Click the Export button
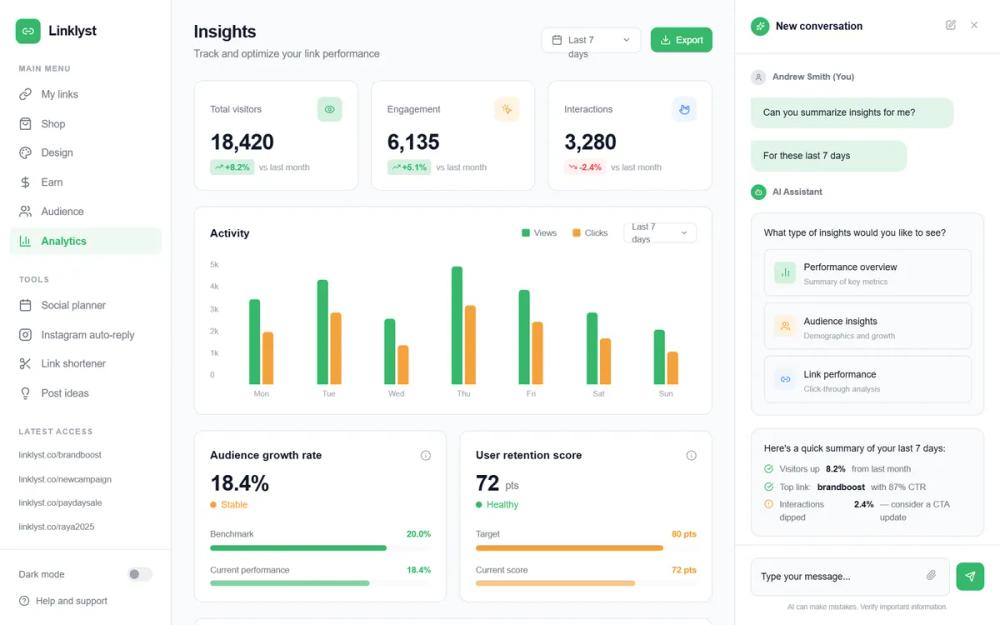This screenshot has width=1000, height=625. [x=681, y=39]
